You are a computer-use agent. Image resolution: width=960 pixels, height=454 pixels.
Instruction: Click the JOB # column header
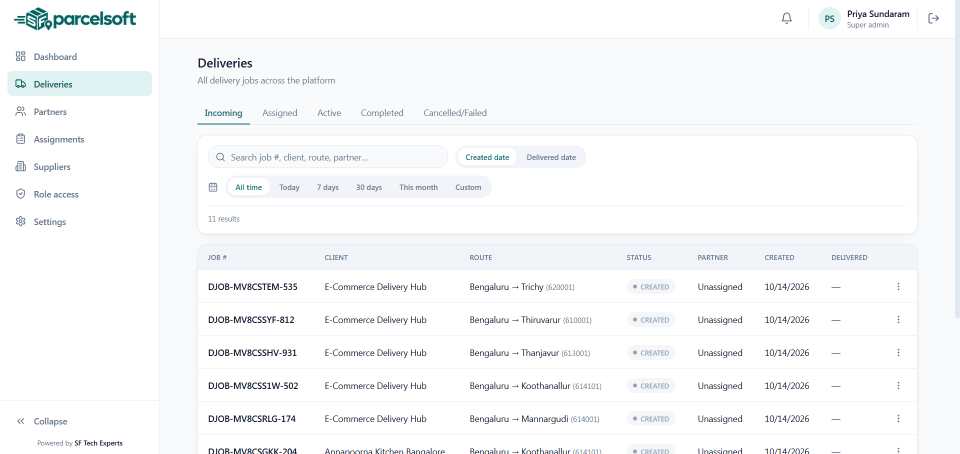(x=217, y=258)
